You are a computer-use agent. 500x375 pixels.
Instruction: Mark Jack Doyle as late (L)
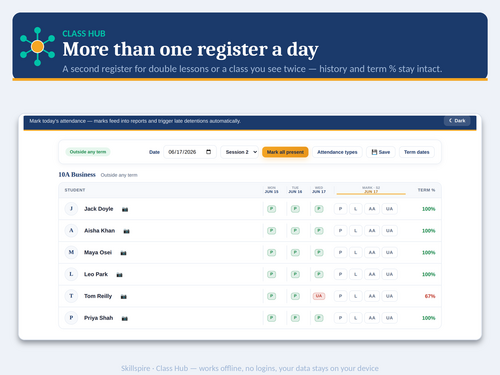tap(356, 209)
